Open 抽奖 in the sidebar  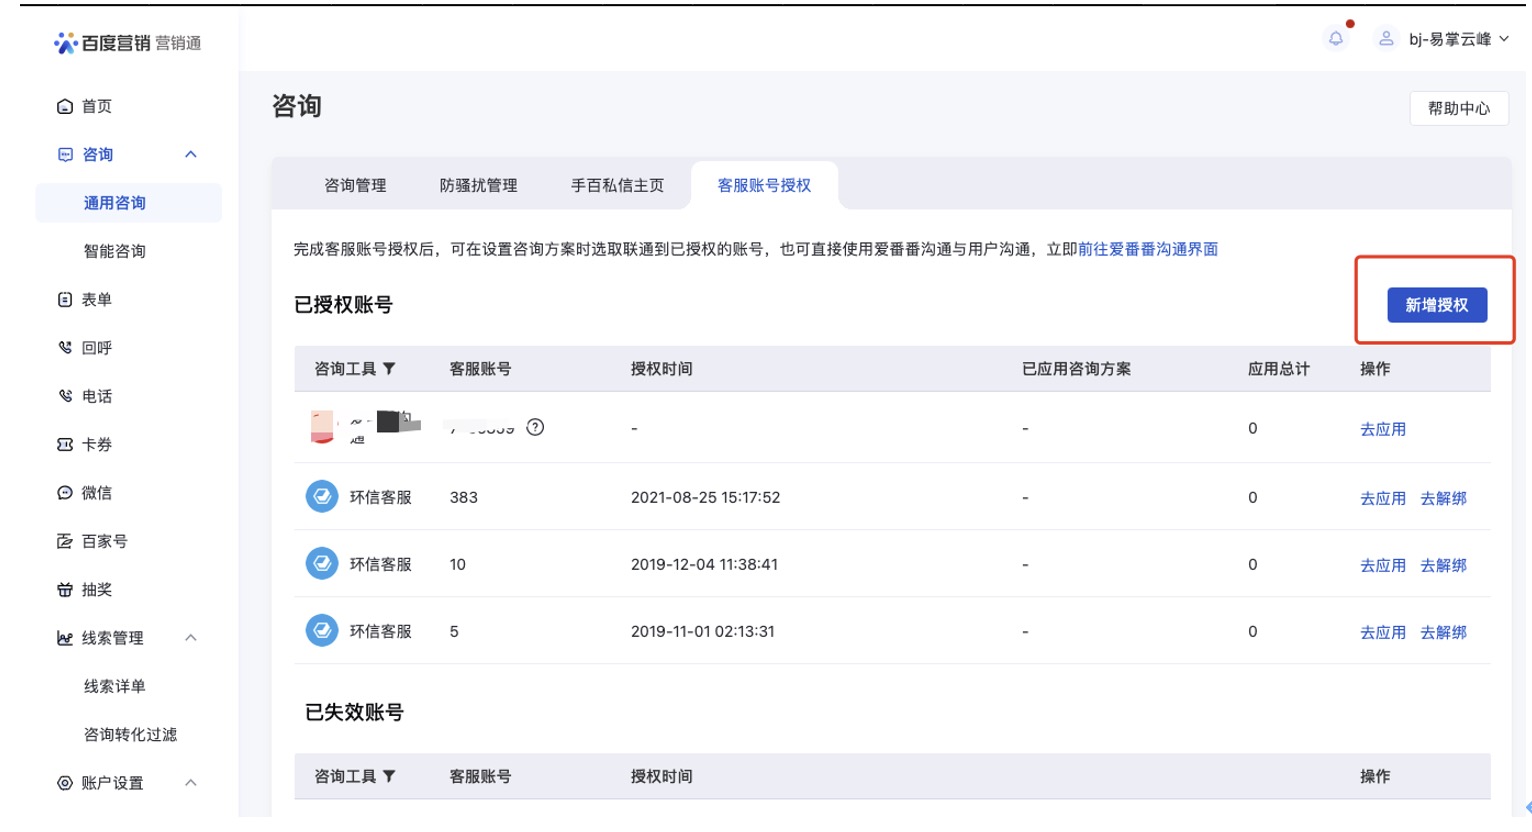coord(96,590)
